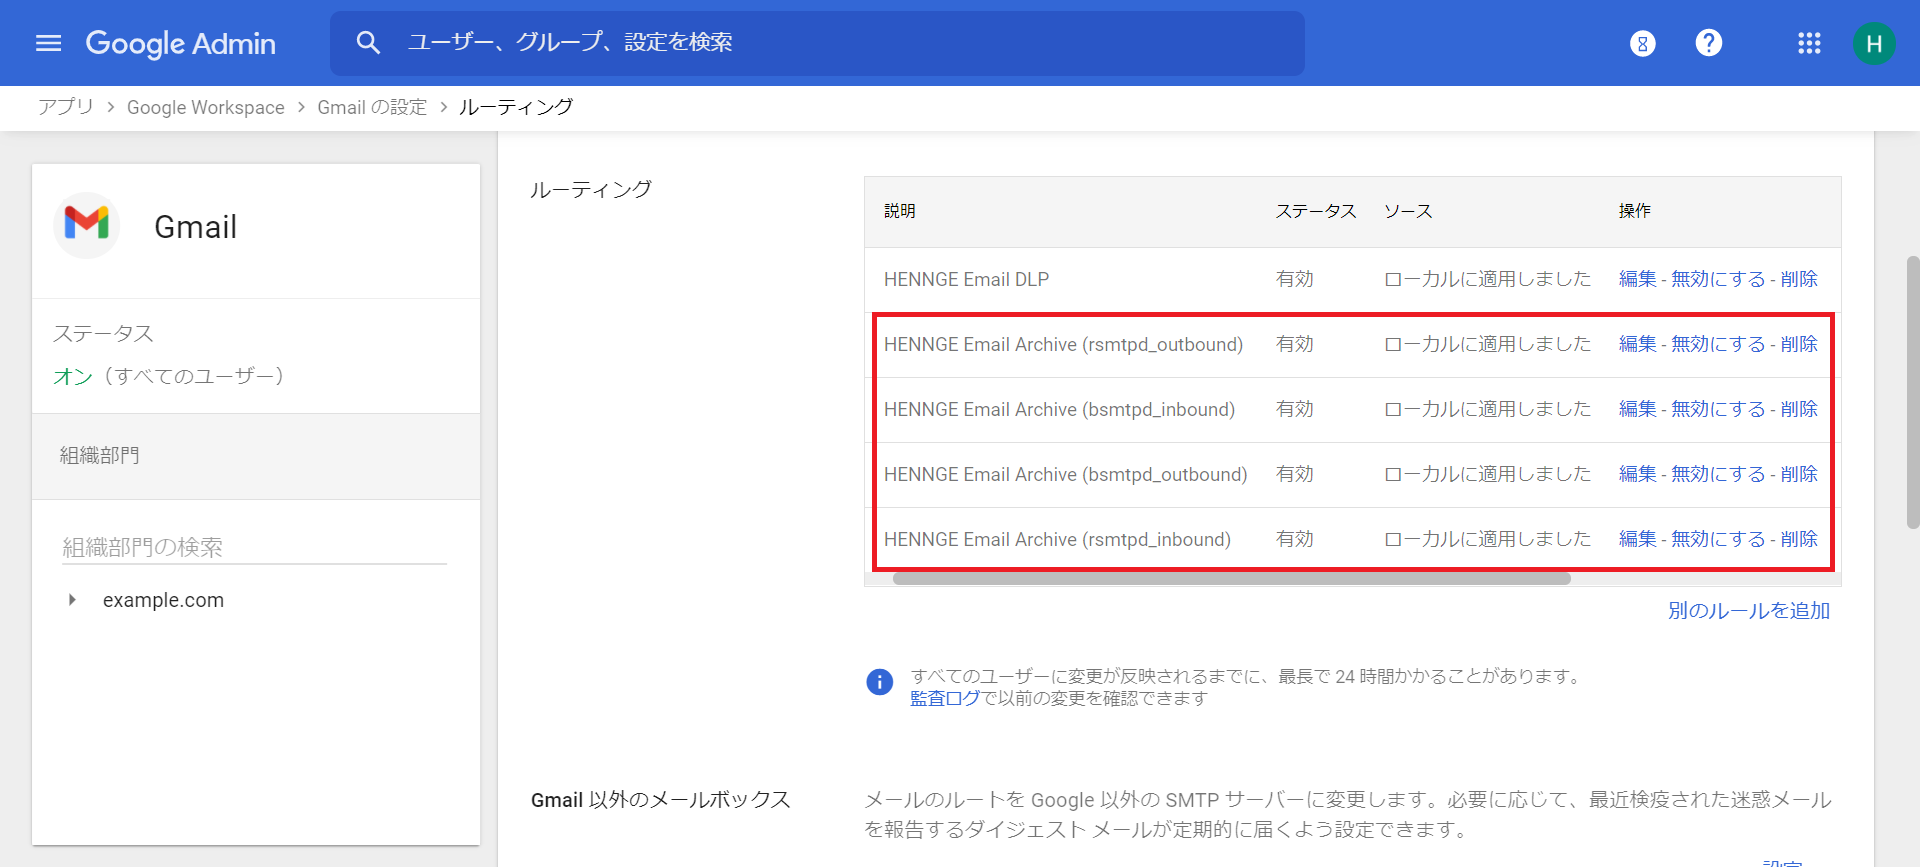Edit the rsmtpd_inbound archive rule

[1637, 539]
